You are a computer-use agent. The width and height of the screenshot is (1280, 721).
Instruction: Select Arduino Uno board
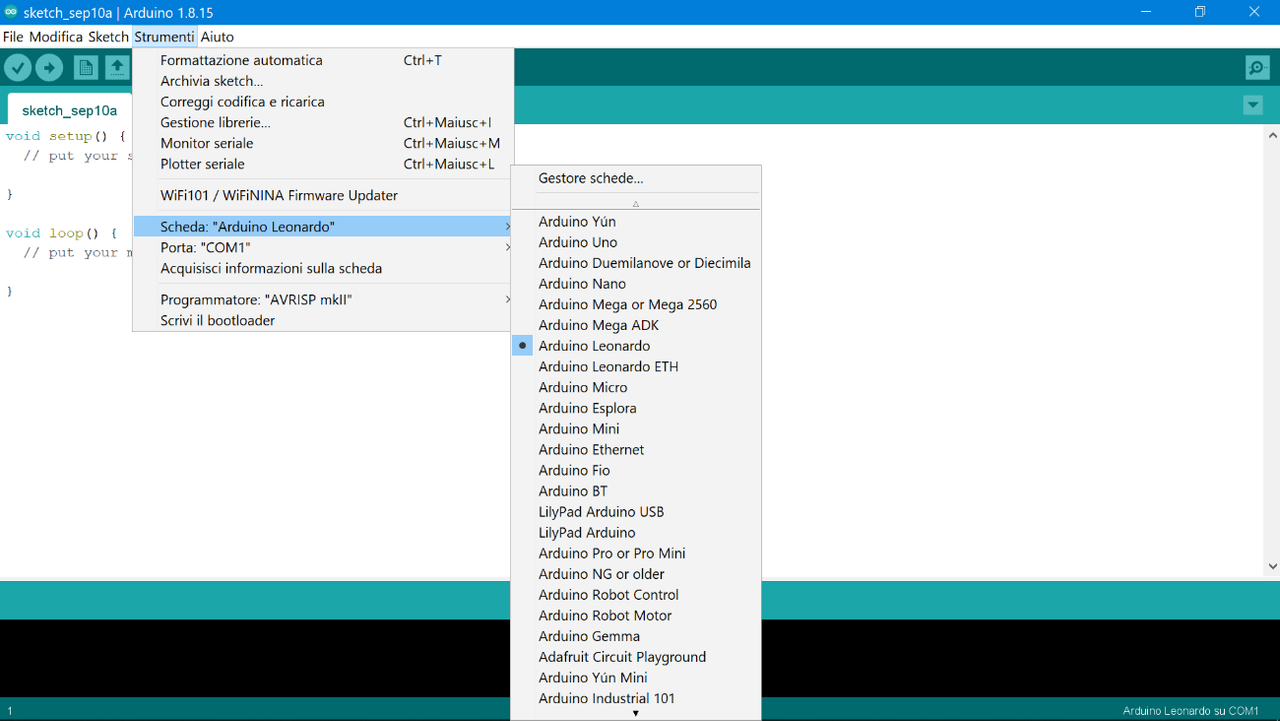coord(636,242)
